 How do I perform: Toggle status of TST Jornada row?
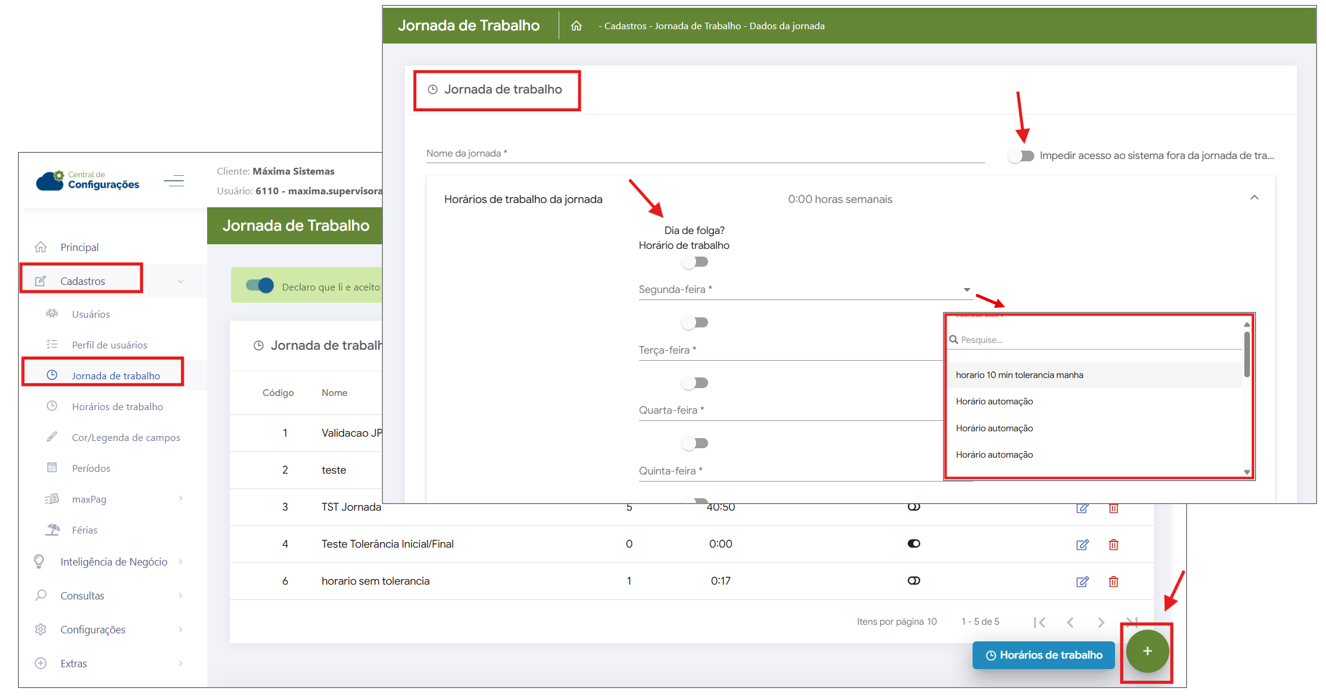[x=914, y=507]
